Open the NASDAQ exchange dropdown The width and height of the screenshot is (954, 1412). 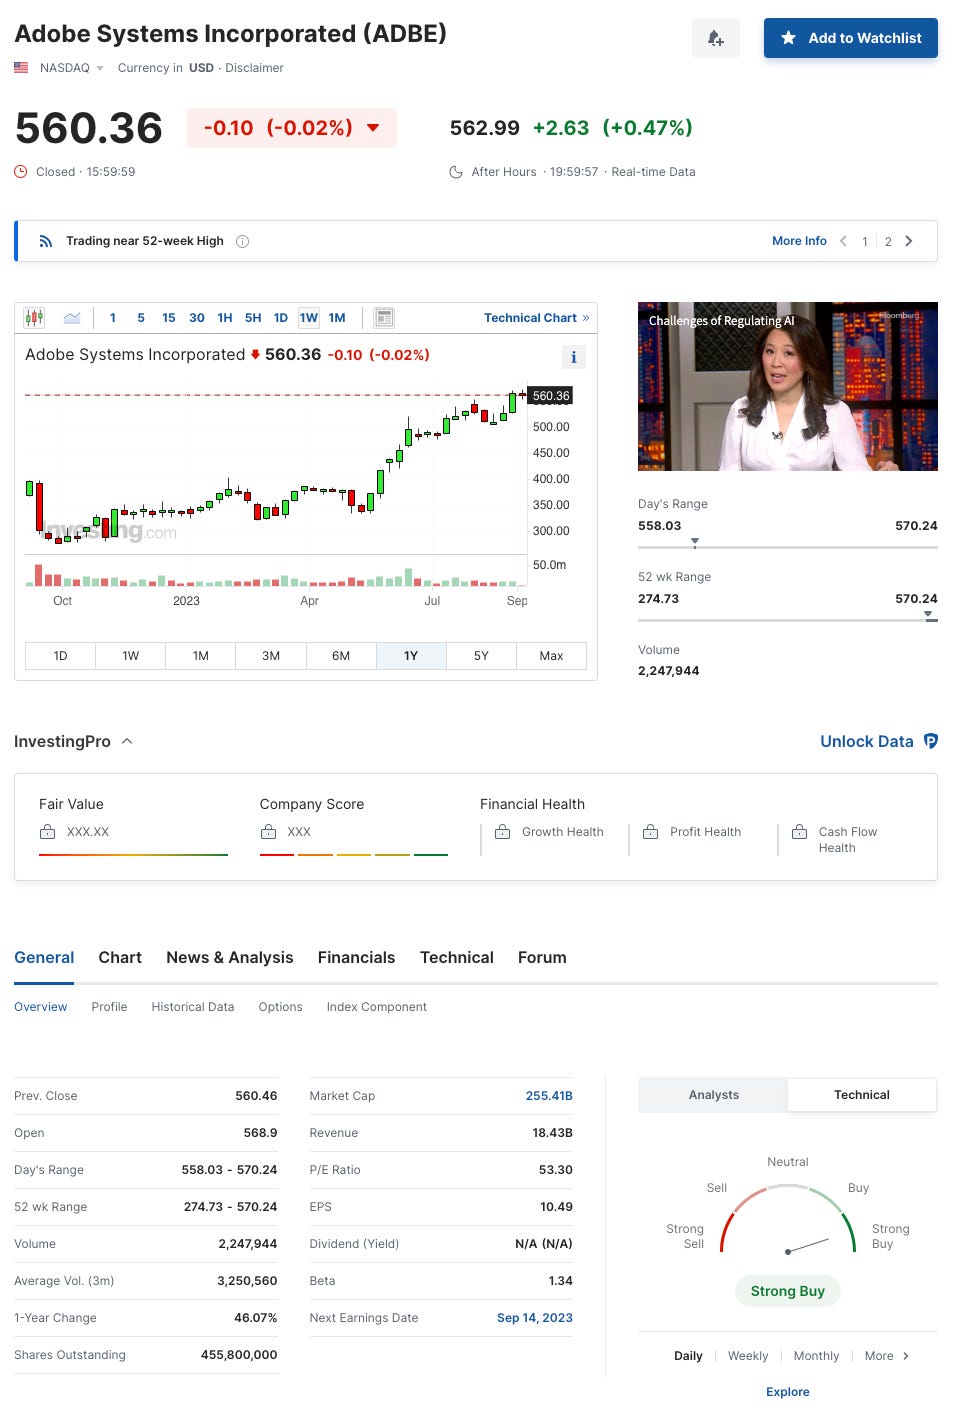click(x=71, y=68)
